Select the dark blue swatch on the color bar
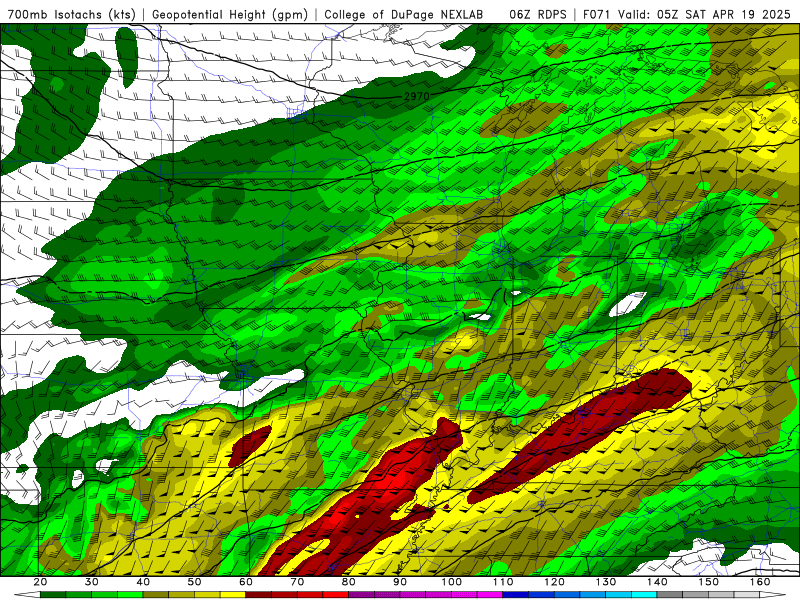The height and width of the screenshot is (600, 800). pos(515,595)
